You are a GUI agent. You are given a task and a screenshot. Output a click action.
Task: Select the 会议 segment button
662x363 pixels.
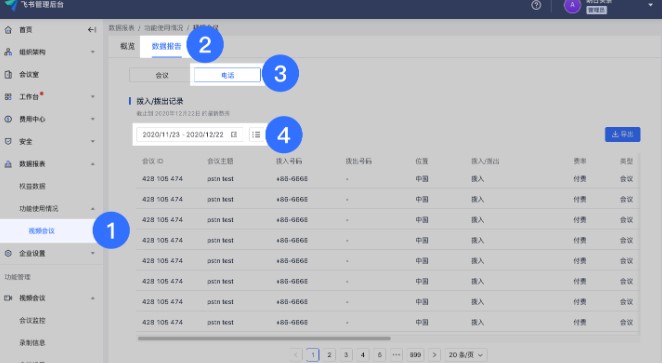coord(162,76)
